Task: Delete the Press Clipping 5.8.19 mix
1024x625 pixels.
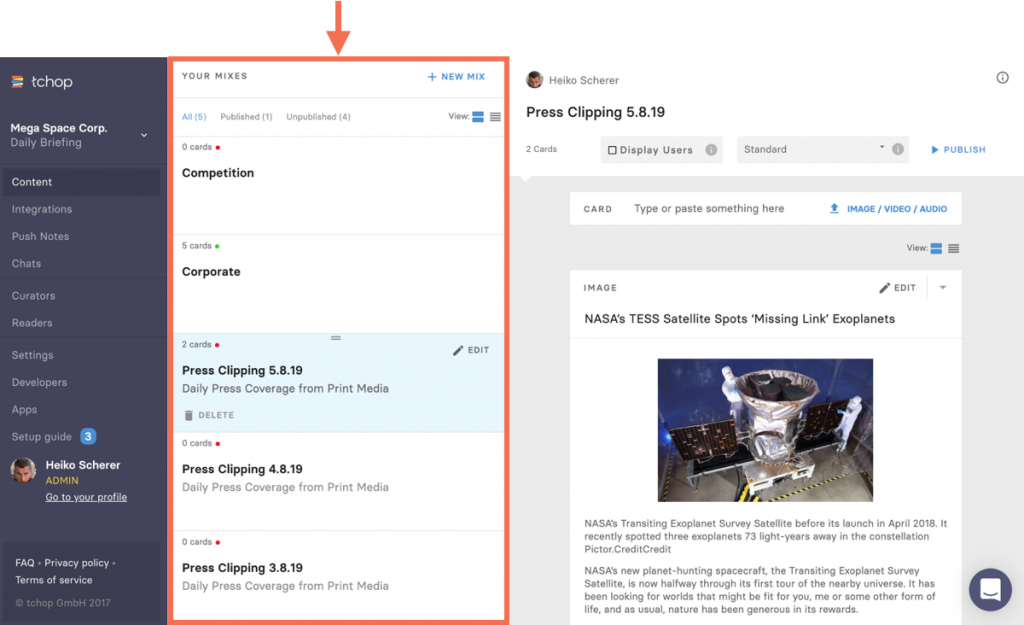Action: click(x=209, y=415)
